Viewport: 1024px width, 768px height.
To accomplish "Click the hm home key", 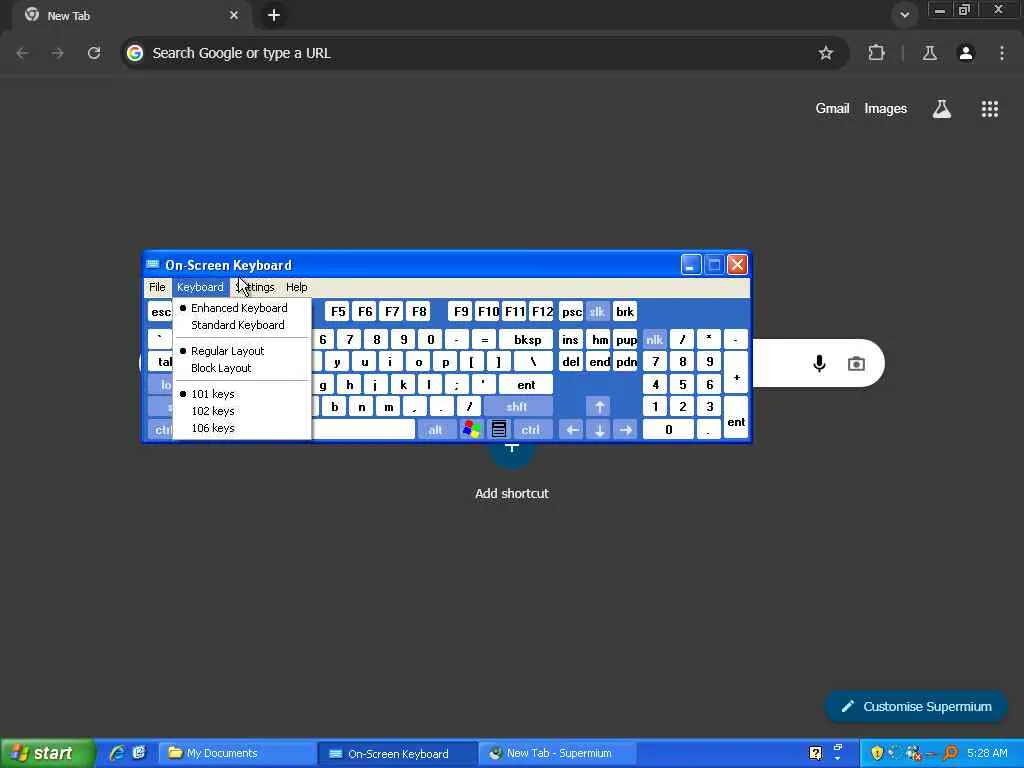I will 599,340.
